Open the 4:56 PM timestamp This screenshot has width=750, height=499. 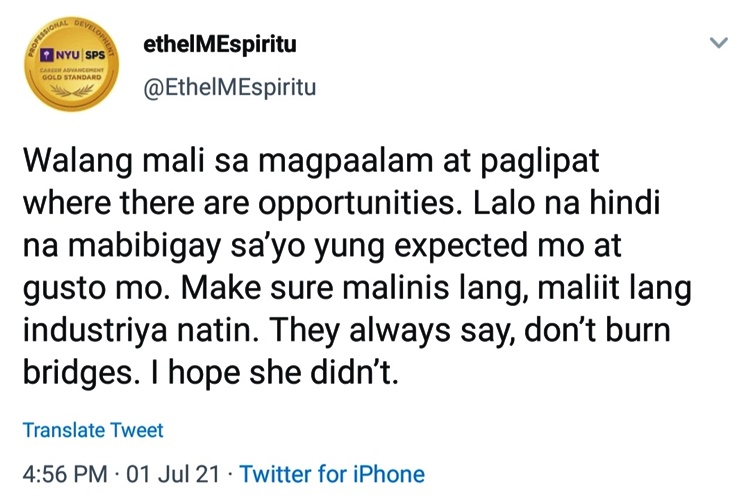[65, 474]
